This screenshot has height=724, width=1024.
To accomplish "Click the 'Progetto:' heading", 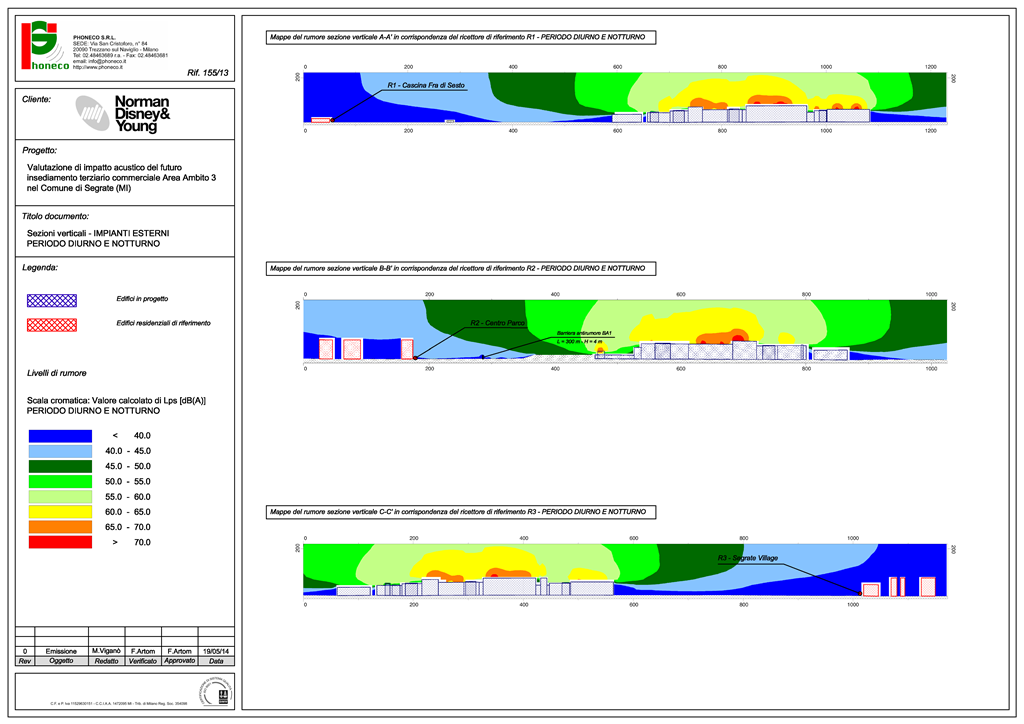I will [40, 150].
